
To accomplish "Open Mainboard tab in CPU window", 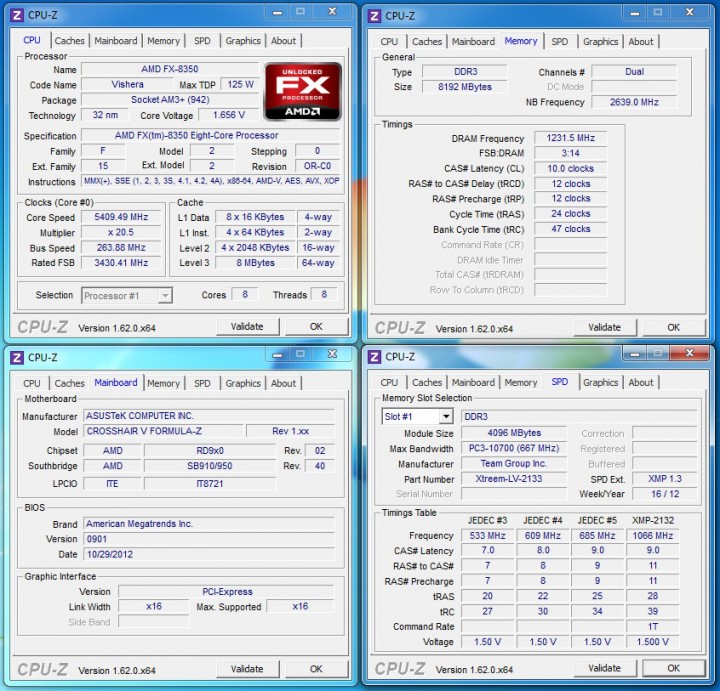I will 116,41.
